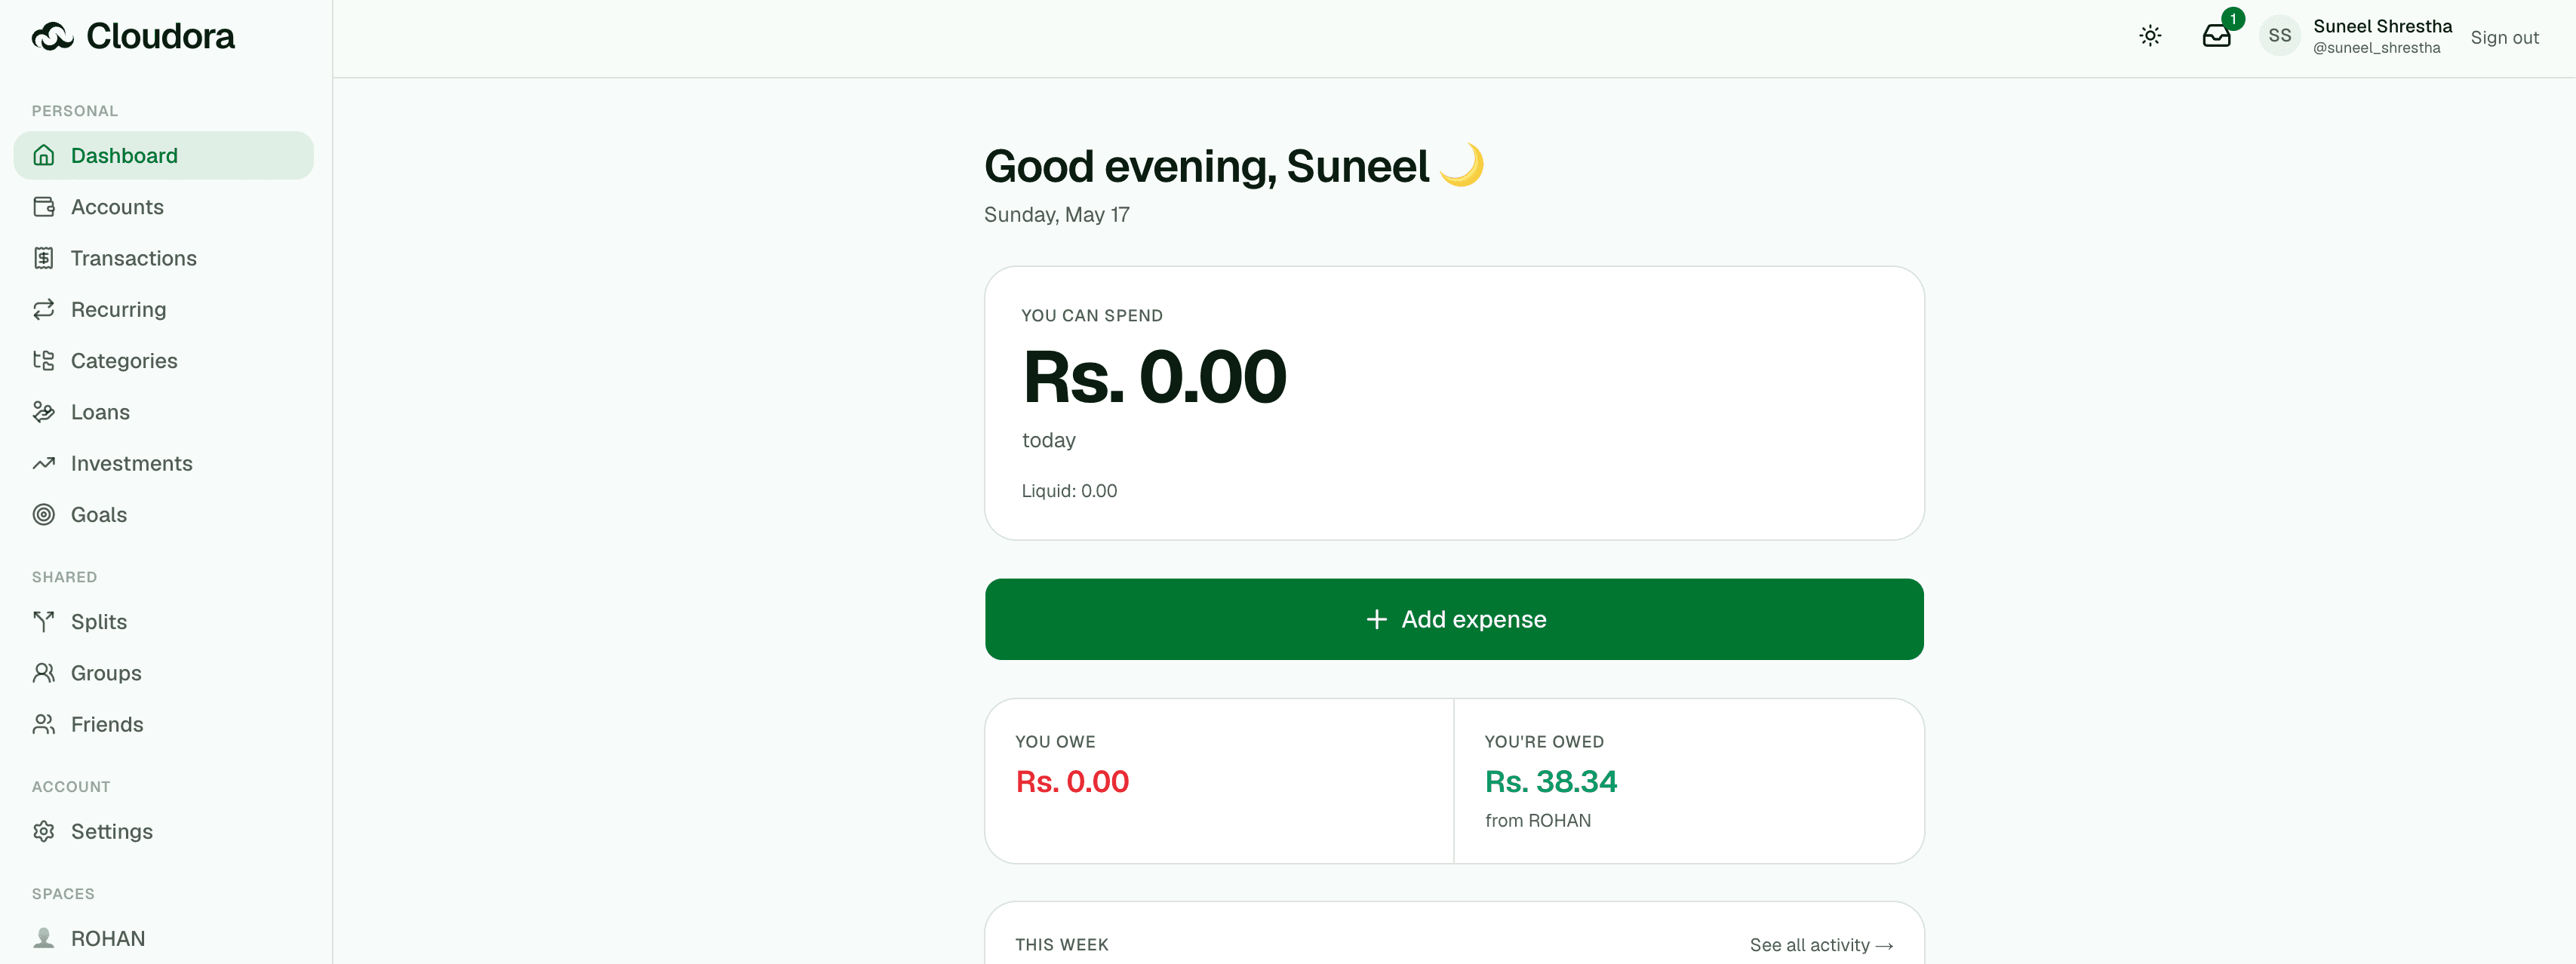
Task: Open the You're Owed Rs. 38.34 card
Action: tap(1688, 781)
